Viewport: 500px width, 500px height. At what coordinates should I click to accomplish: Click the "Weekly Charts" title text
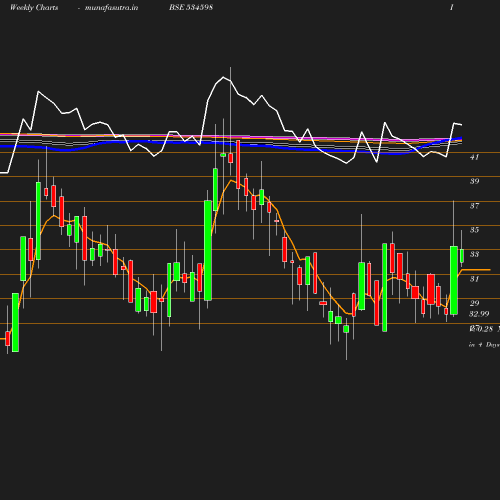point(34,7)
